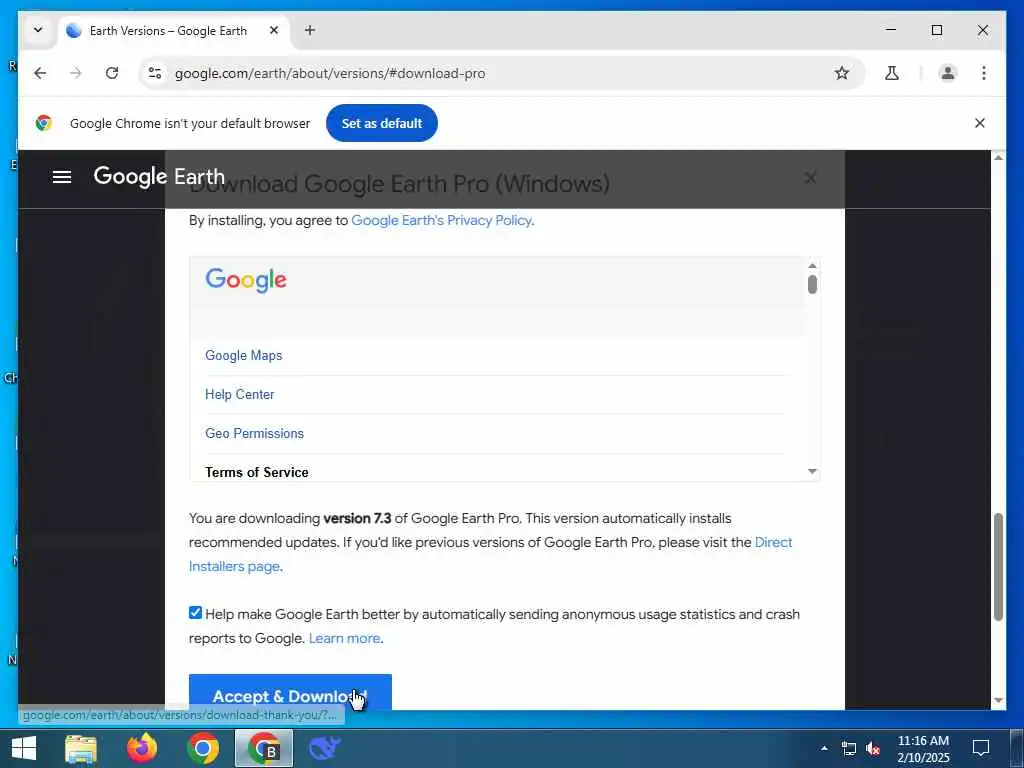Click the Google Earth logo
Viewport: 1024px width, 768px height.
point(159,176)
